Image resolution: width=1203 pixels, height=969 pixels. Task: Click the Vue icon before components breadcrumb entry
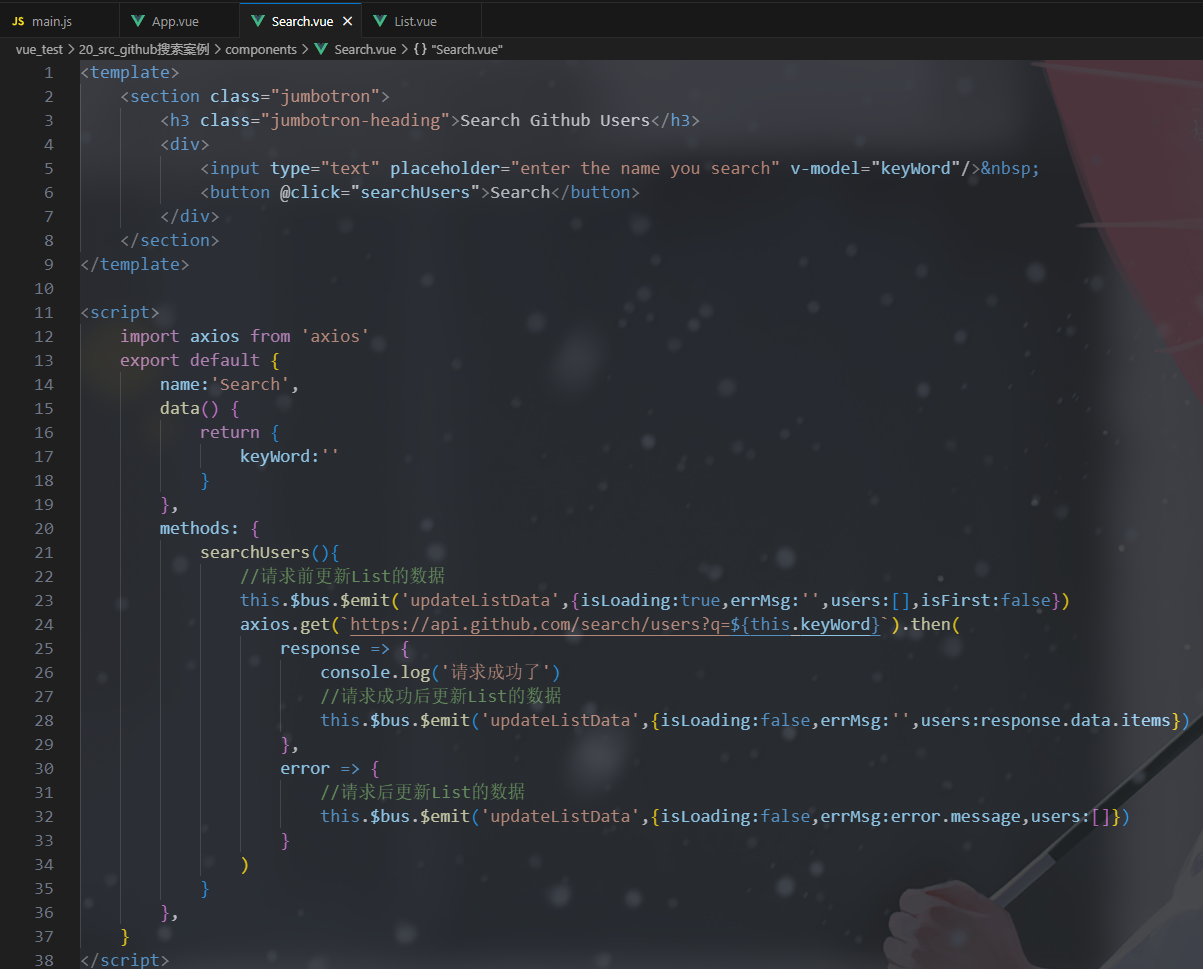point(320,49)
